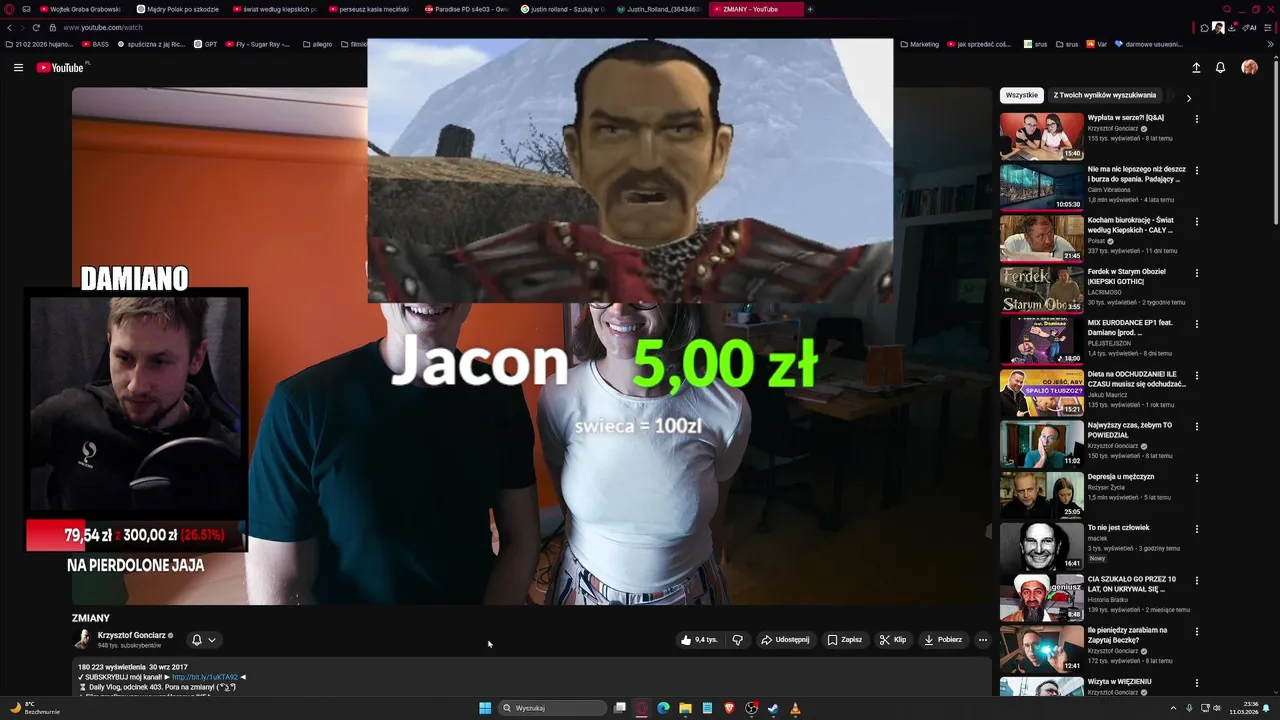Open options for Depresja u mężczyzn video

tap(1196, 478)
